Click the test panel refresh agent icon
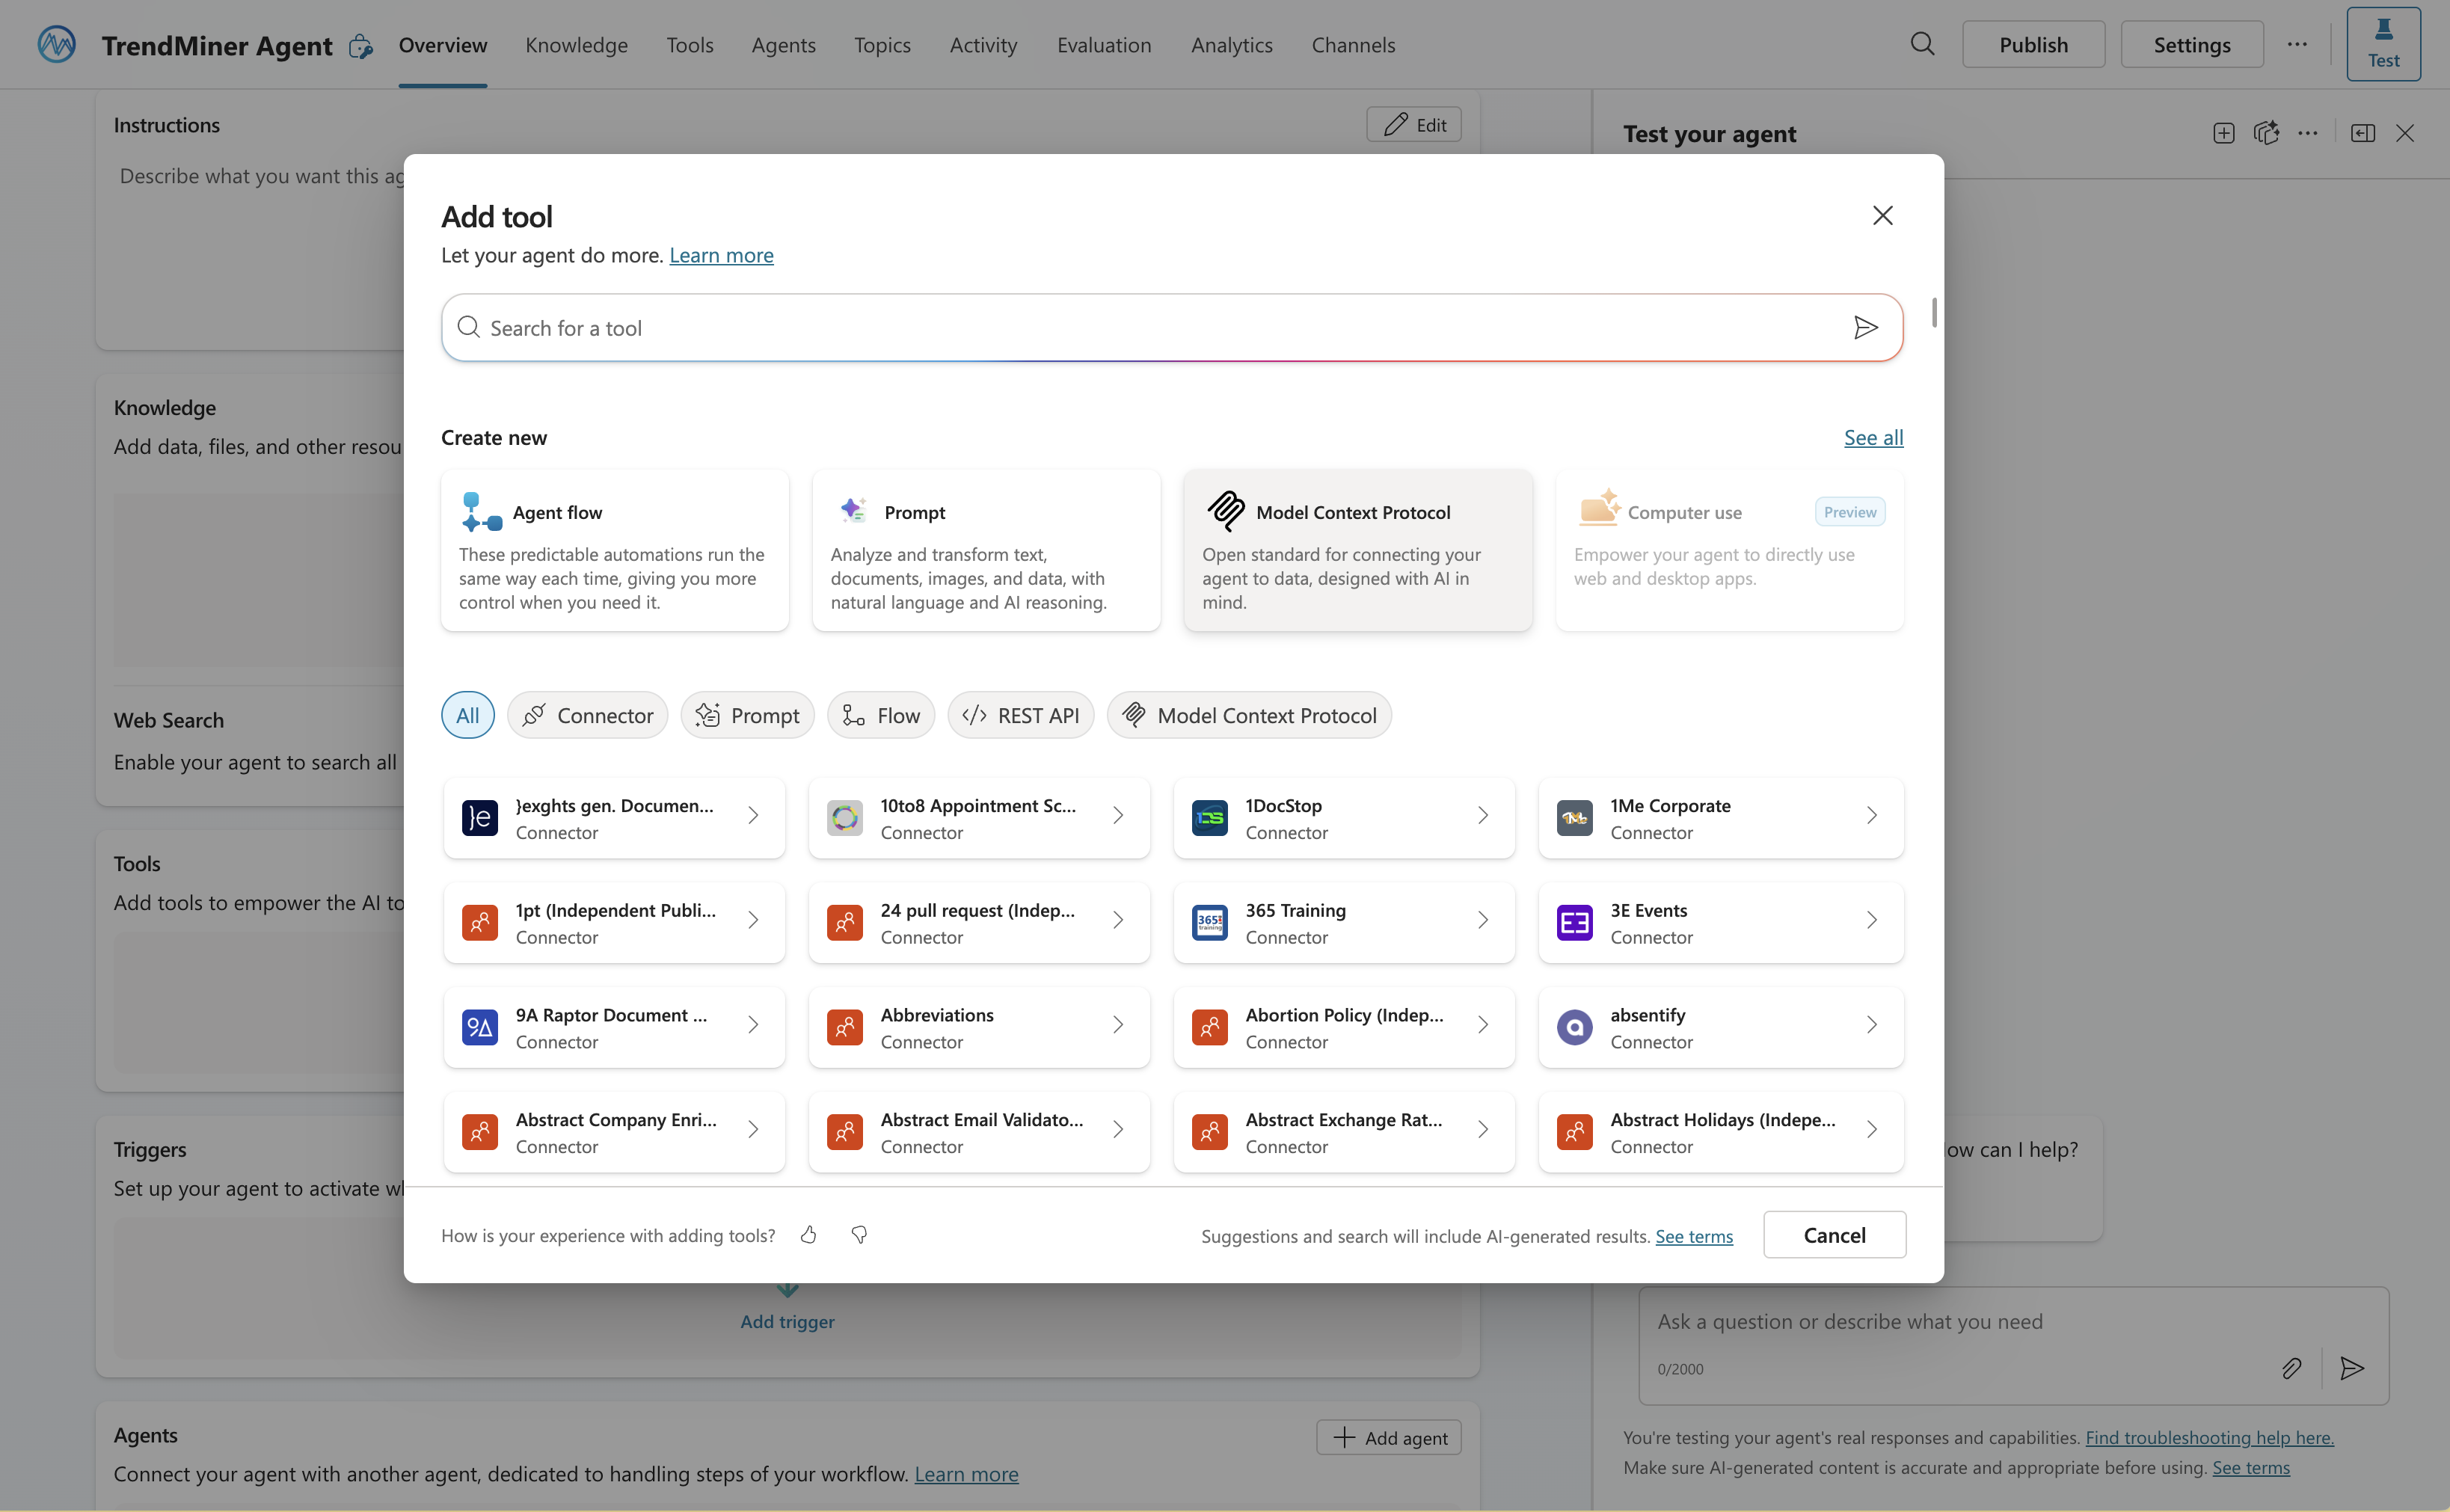Viewport: 2450px width, 1512px height. click(x=2266, y=133)
